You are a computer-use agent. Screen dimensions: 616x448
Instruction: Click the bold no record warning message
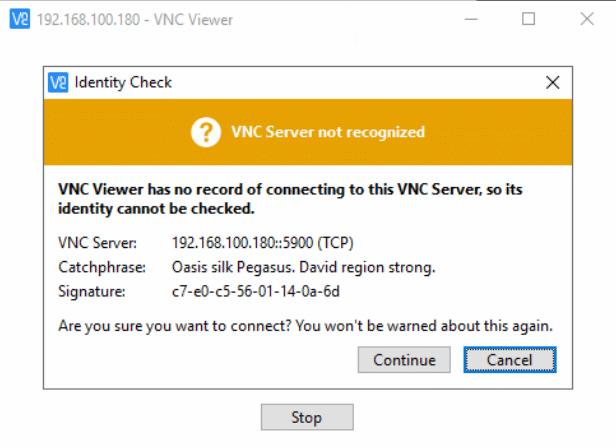pyautogui.click(x=290, y=199)
